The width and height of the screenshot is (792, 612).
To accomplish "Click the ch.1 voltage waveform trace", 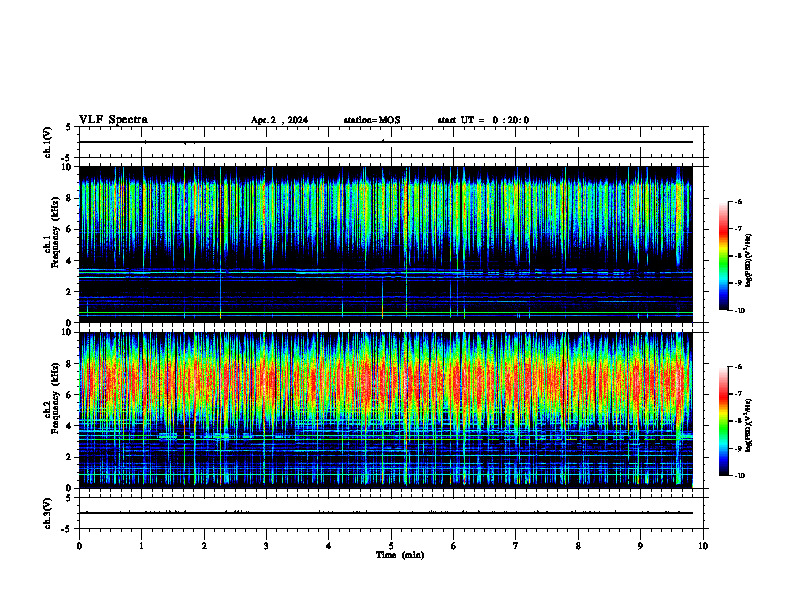I will pos(386,142).
